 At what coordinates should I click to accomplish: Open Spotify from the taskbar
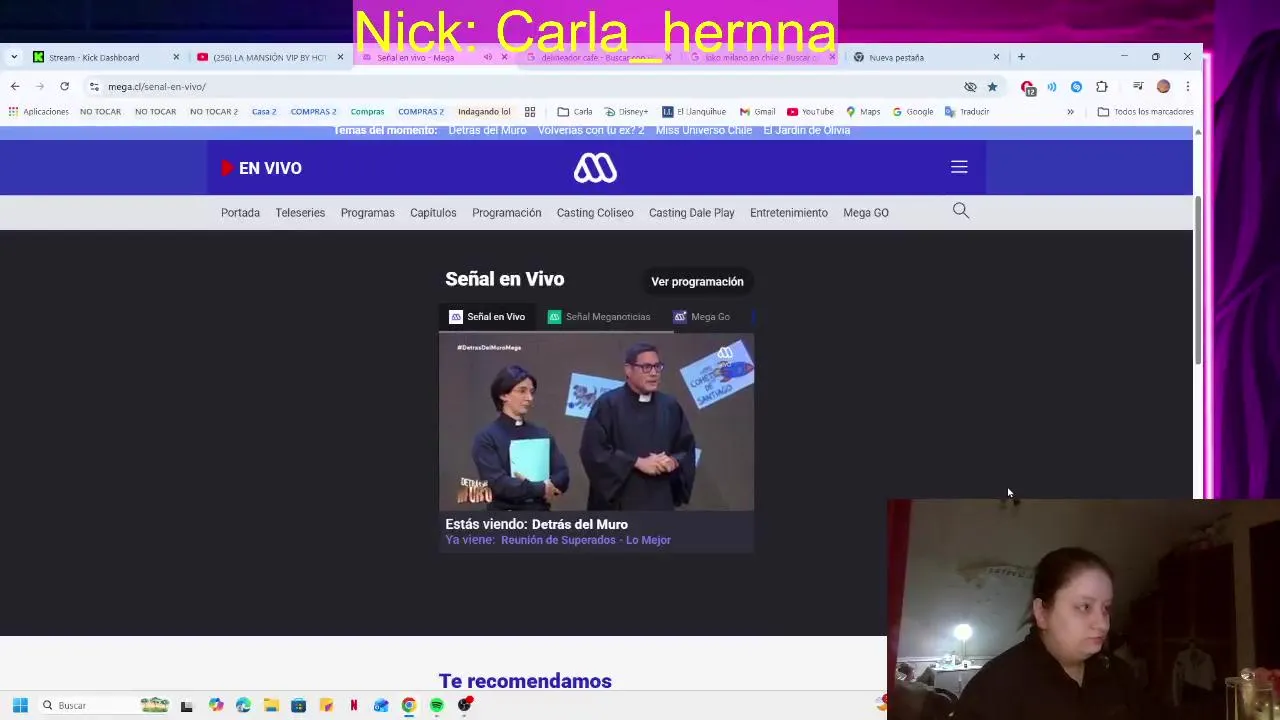(x=437, y=705)
